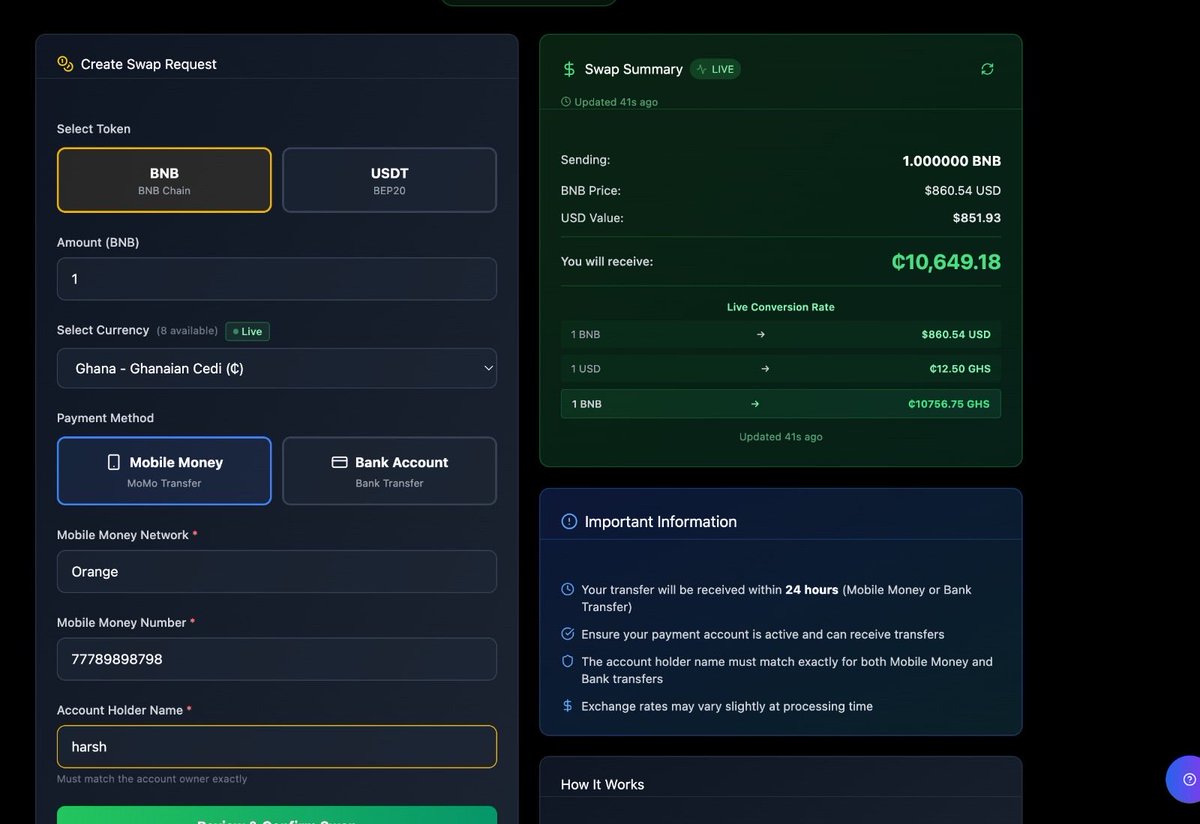The image size is (1200, 824).
Task: Click the info icon beside Important Information
Action: coord(569,521)
